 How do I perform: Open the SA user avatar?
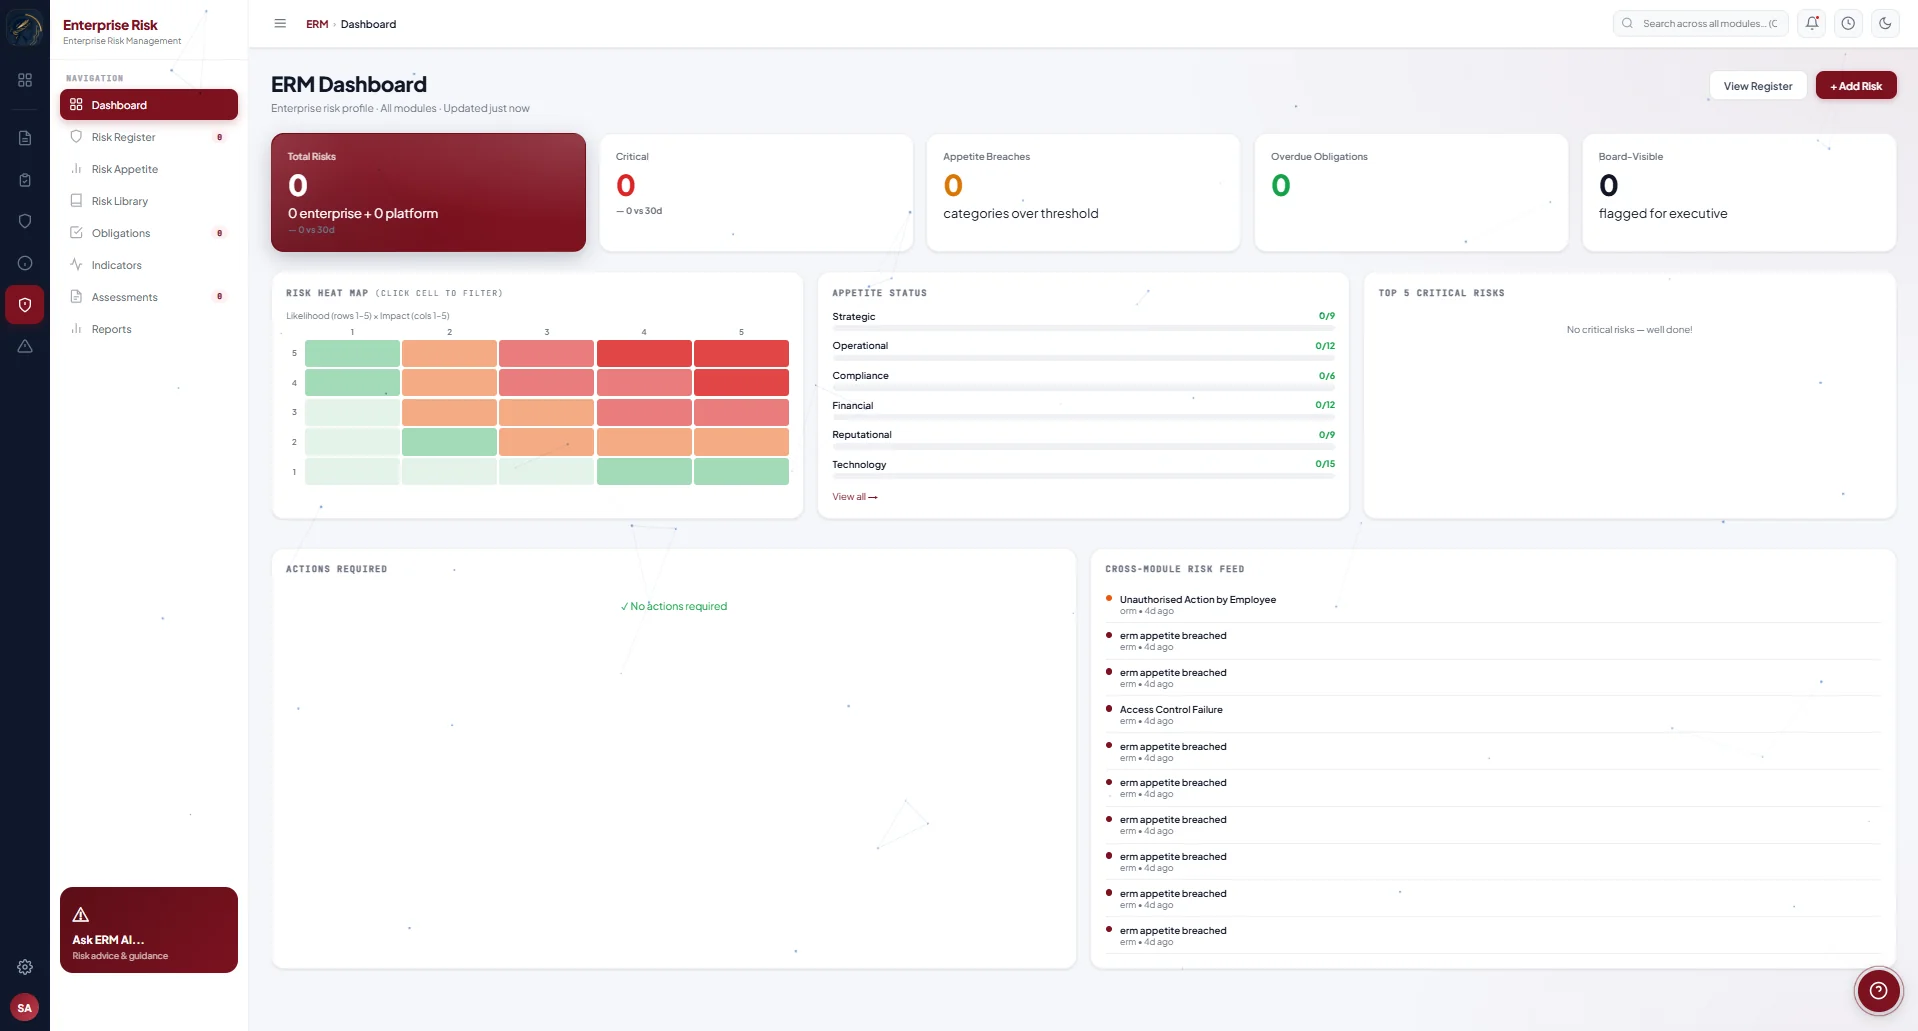[x=25, y=1008]
